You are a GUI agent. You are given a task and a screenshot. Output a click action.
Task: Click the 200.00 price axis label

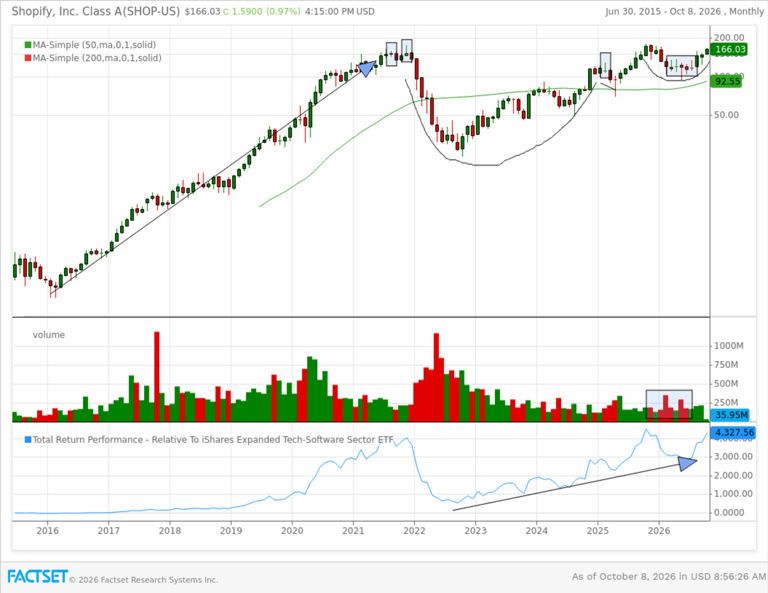(x=729, y=38)
